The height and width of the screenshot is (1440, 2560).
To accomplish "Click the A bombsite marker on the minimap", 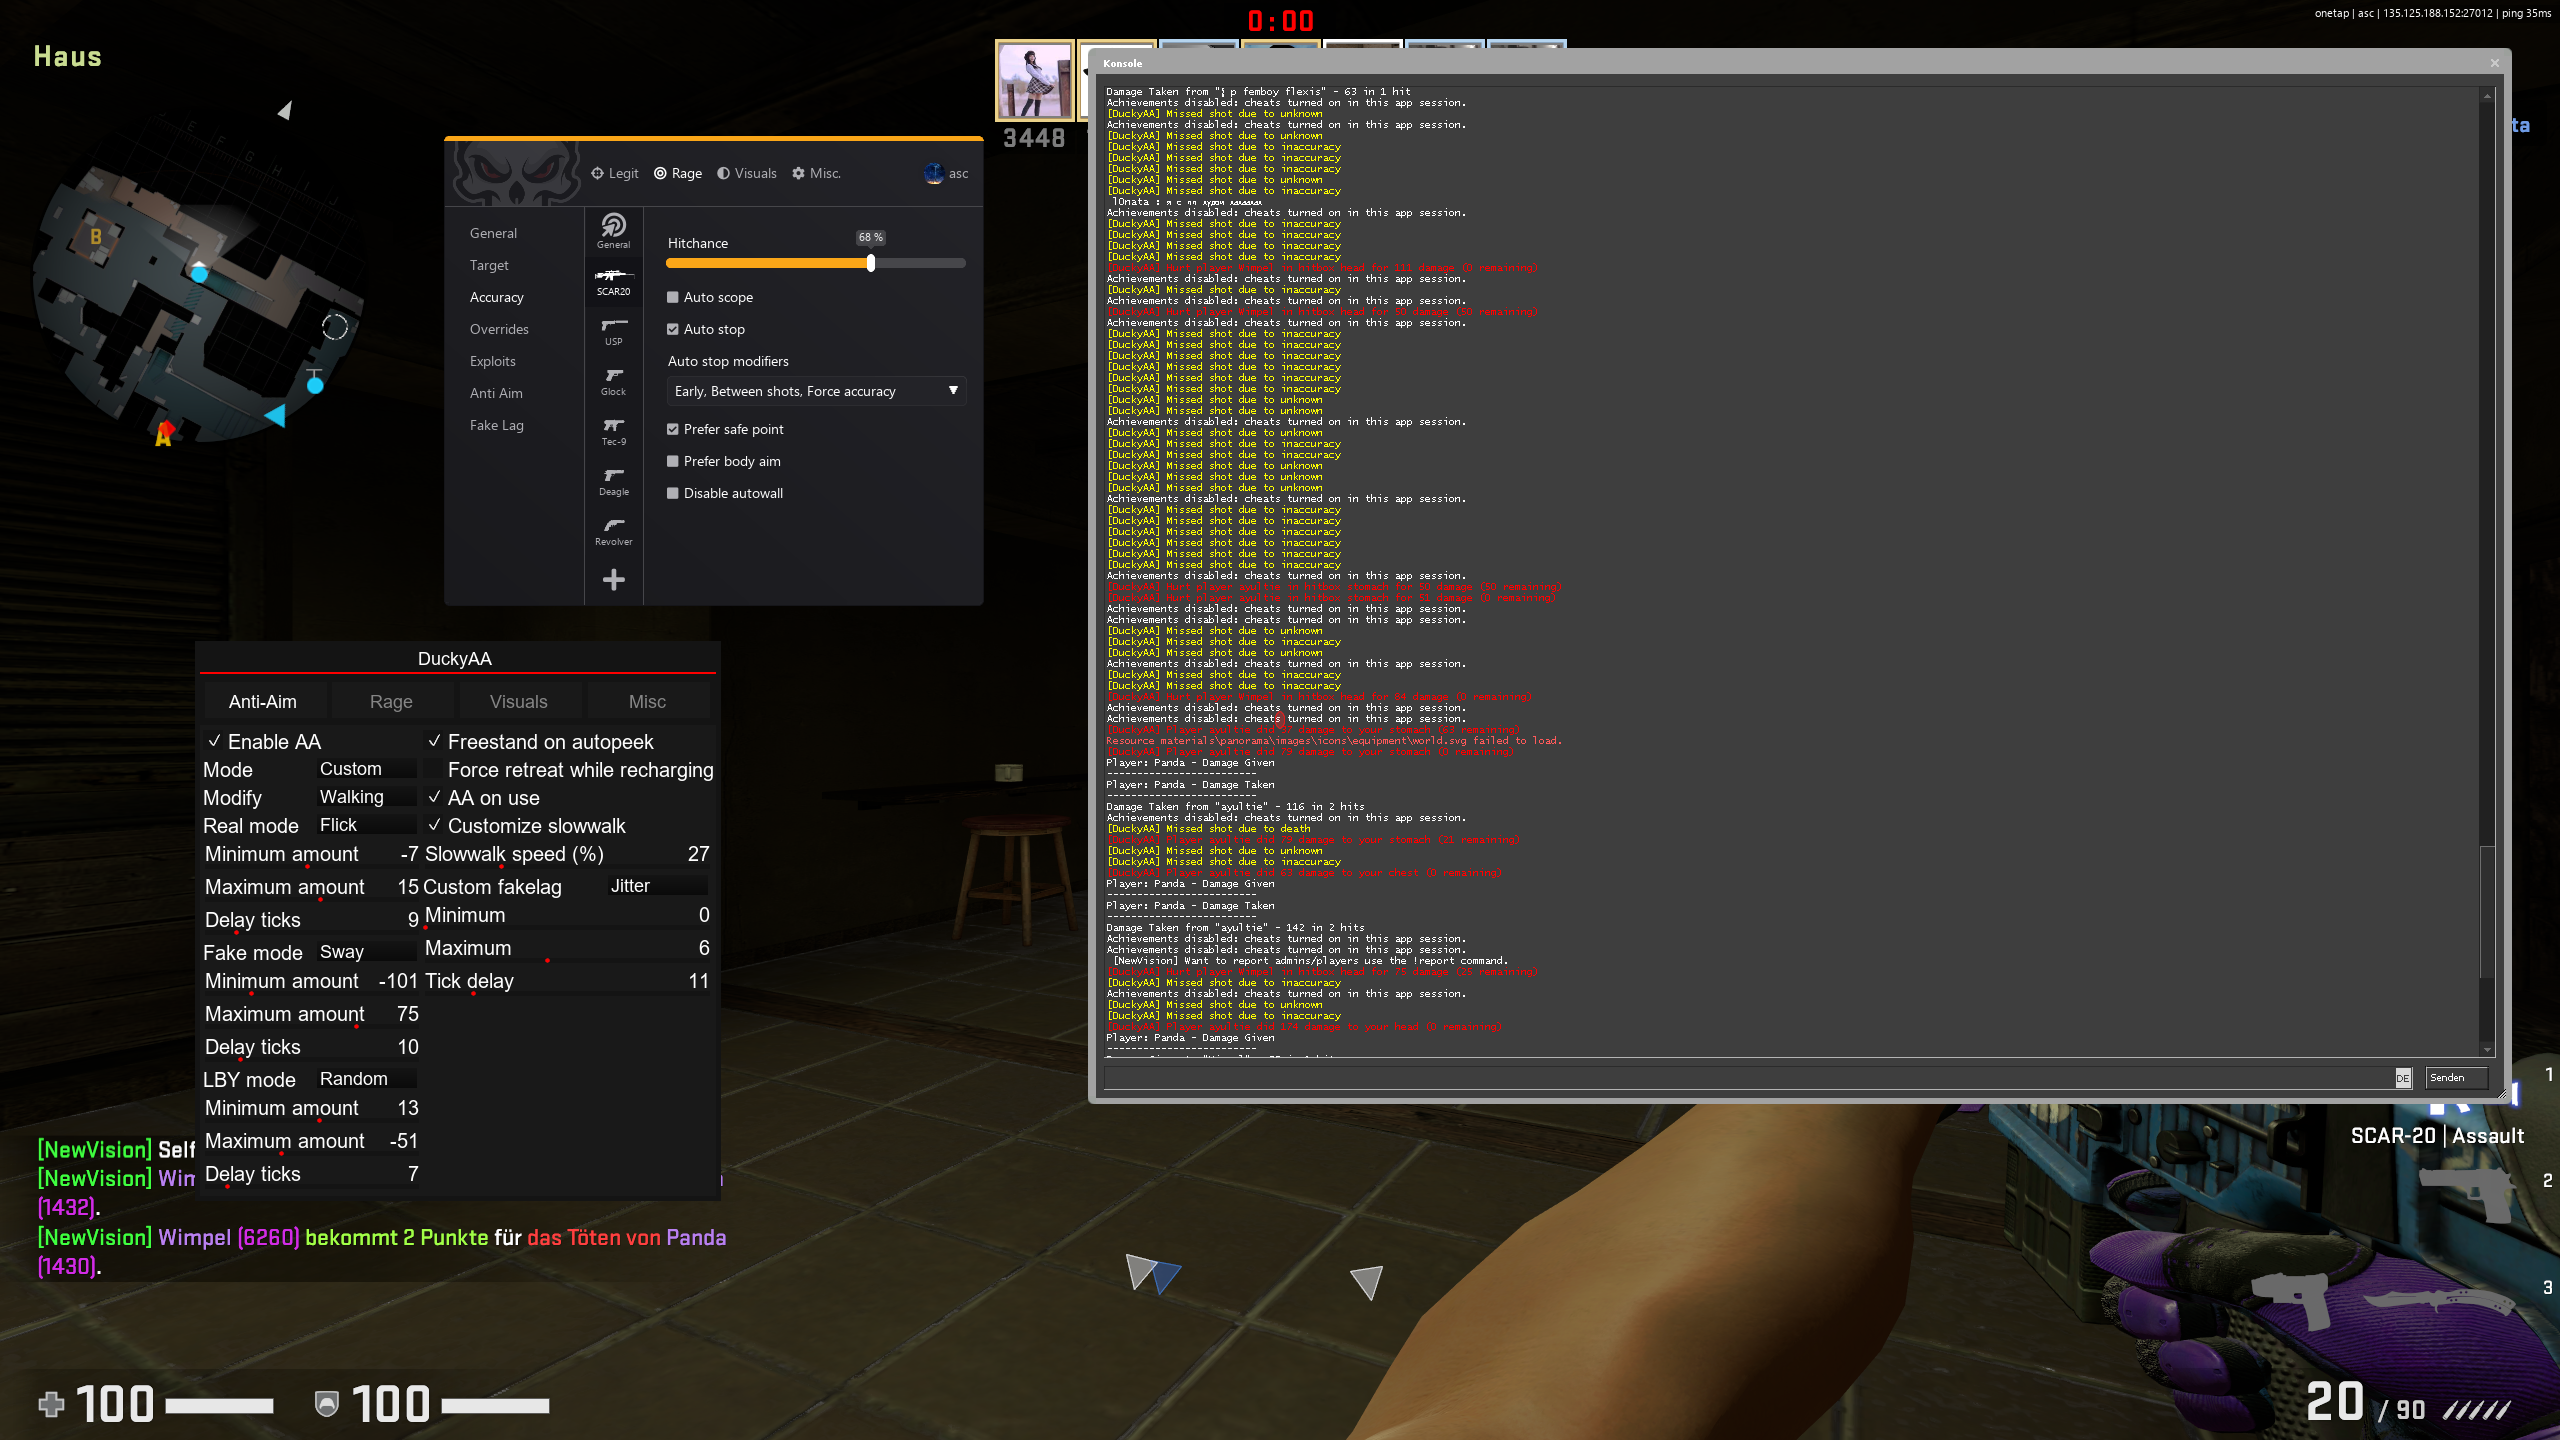I will pyautogui.click(x=164, y=434).
